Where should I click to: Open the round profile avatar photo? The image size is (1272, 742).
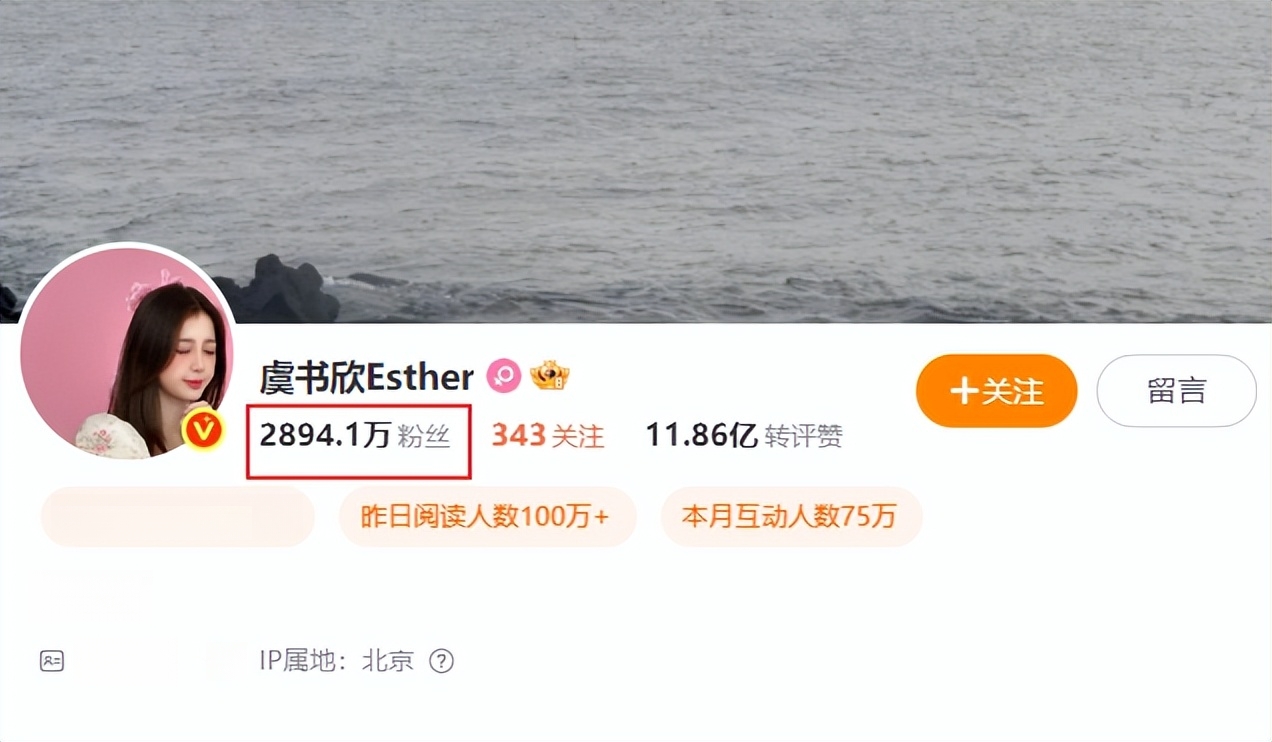(127, 352)
